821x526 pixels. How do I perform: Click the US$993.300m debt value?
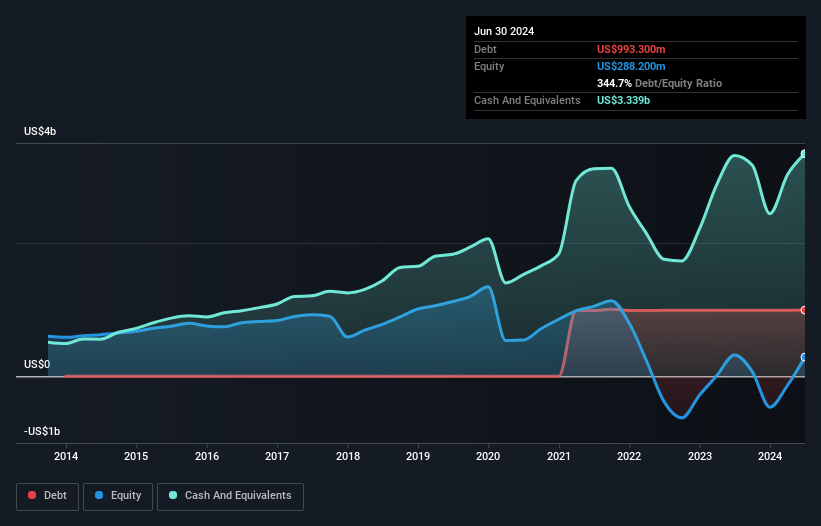click(631, 49)
